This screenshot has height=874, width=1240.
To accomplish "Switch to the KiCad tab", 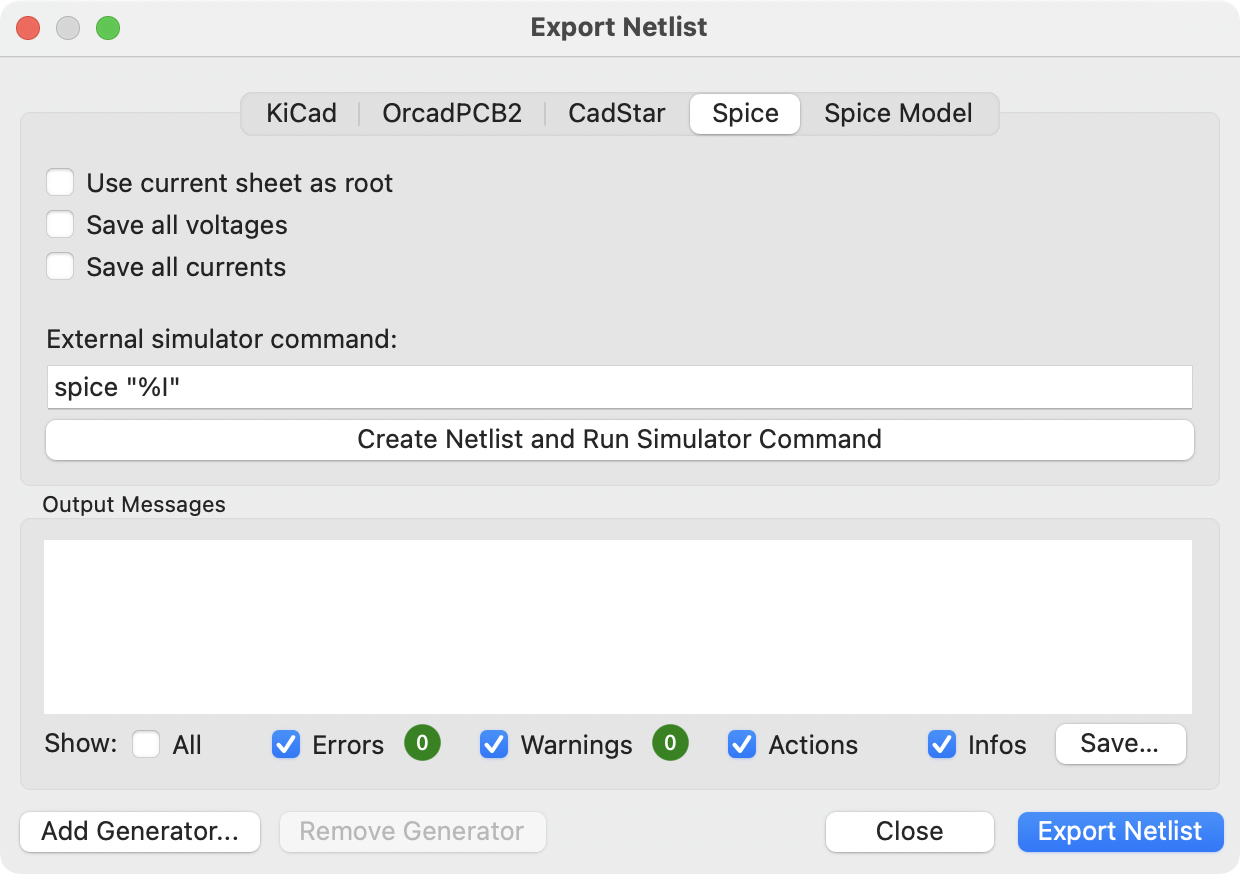I will click(x=300, y=113).
